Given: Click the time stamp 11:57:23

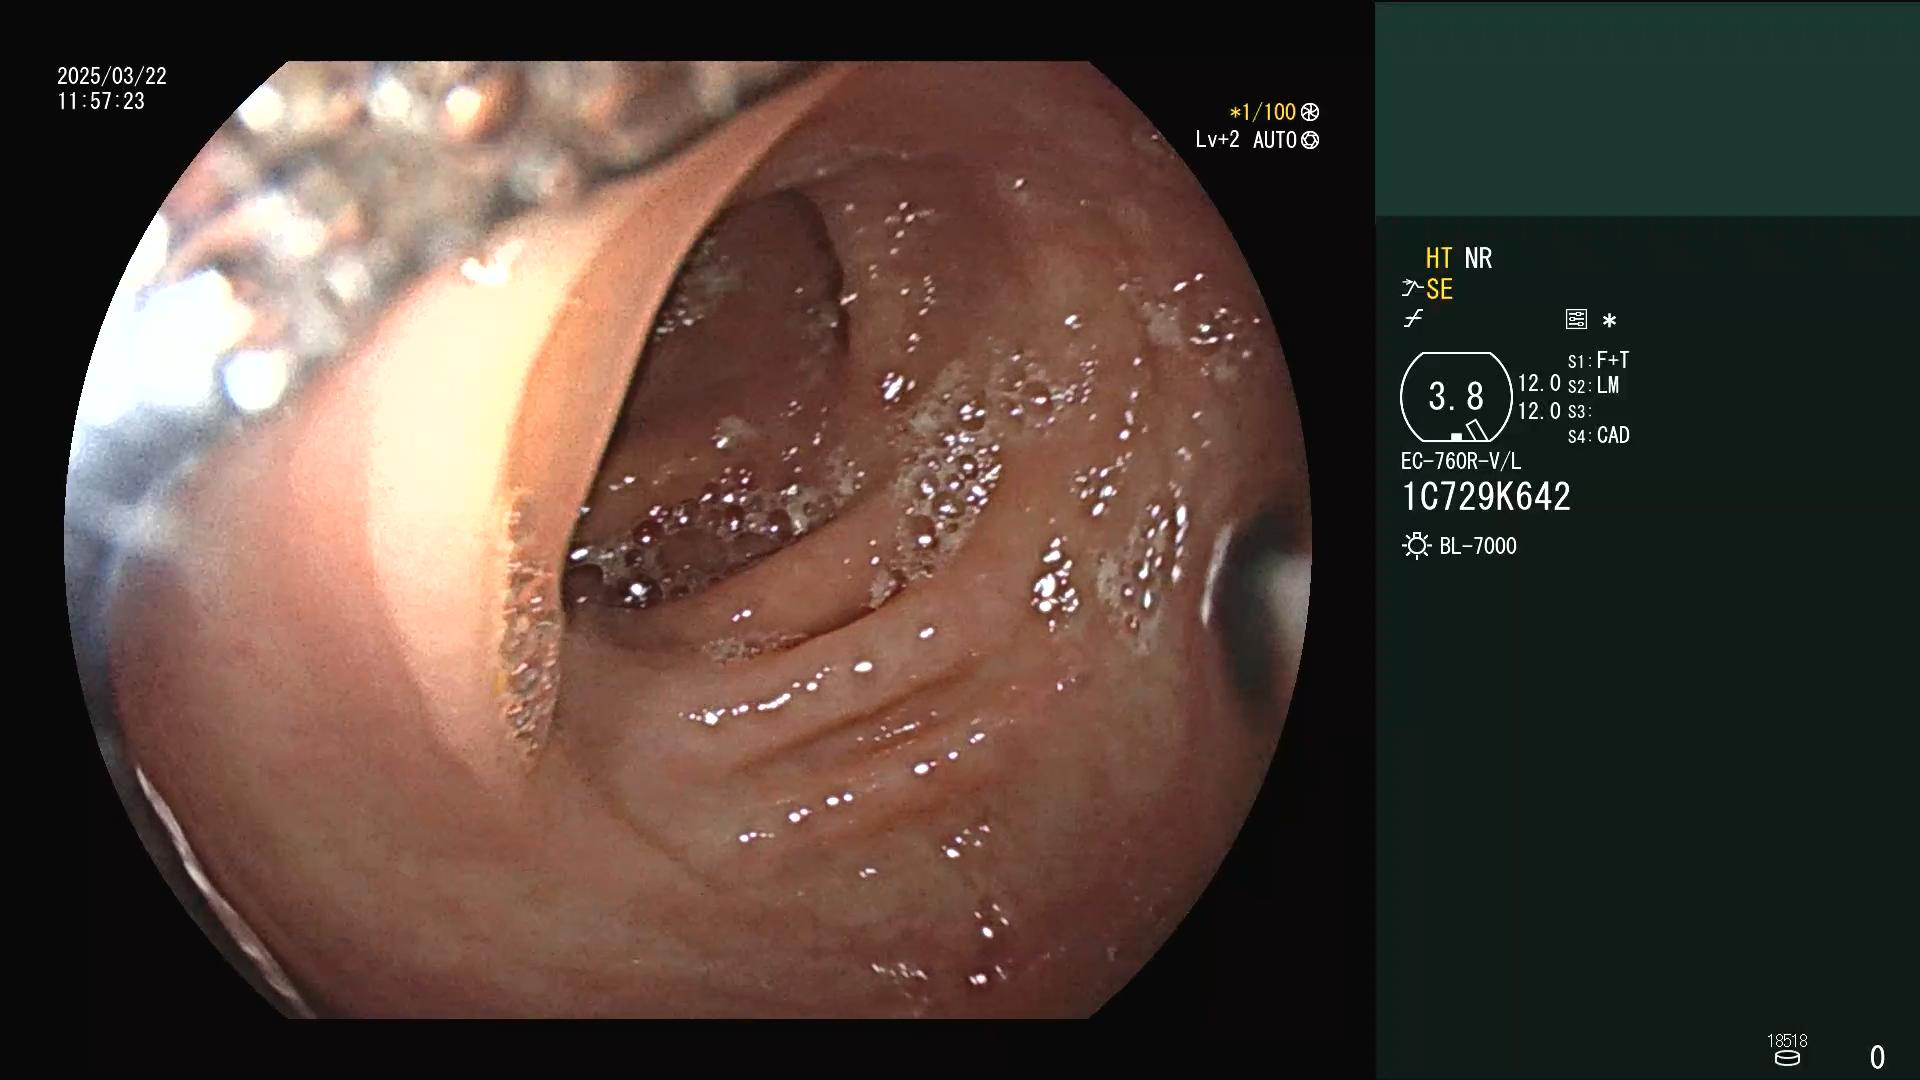Looking at the screenshot, I should [x=101, y=101].
